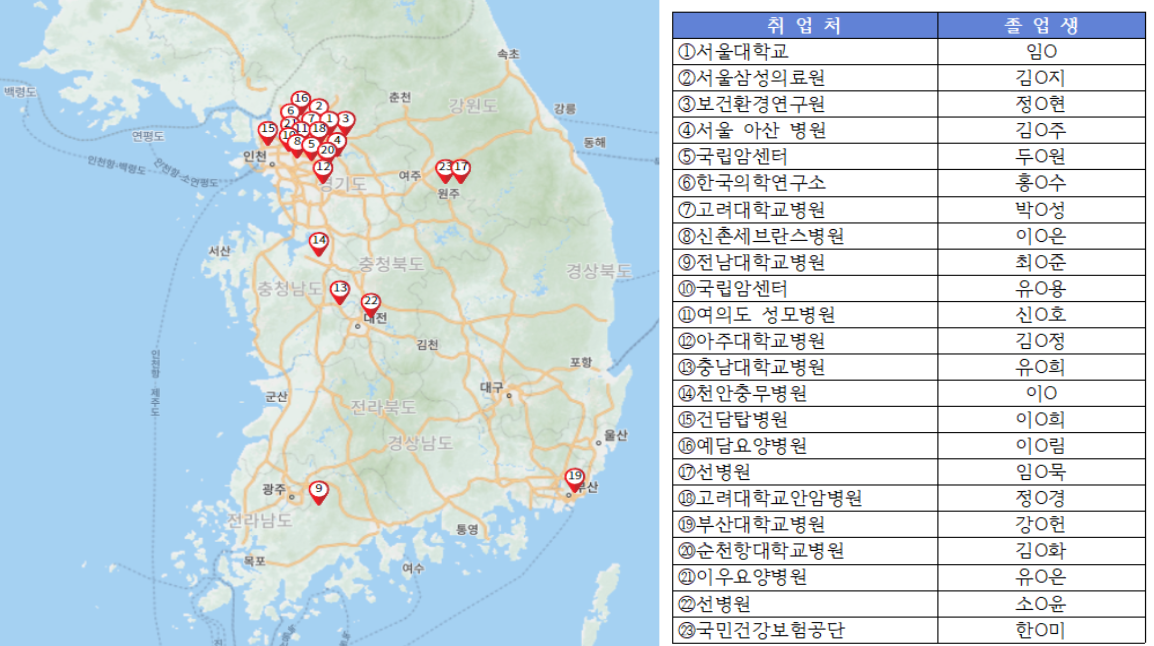Click the 취업처 column header

point(804,25)
